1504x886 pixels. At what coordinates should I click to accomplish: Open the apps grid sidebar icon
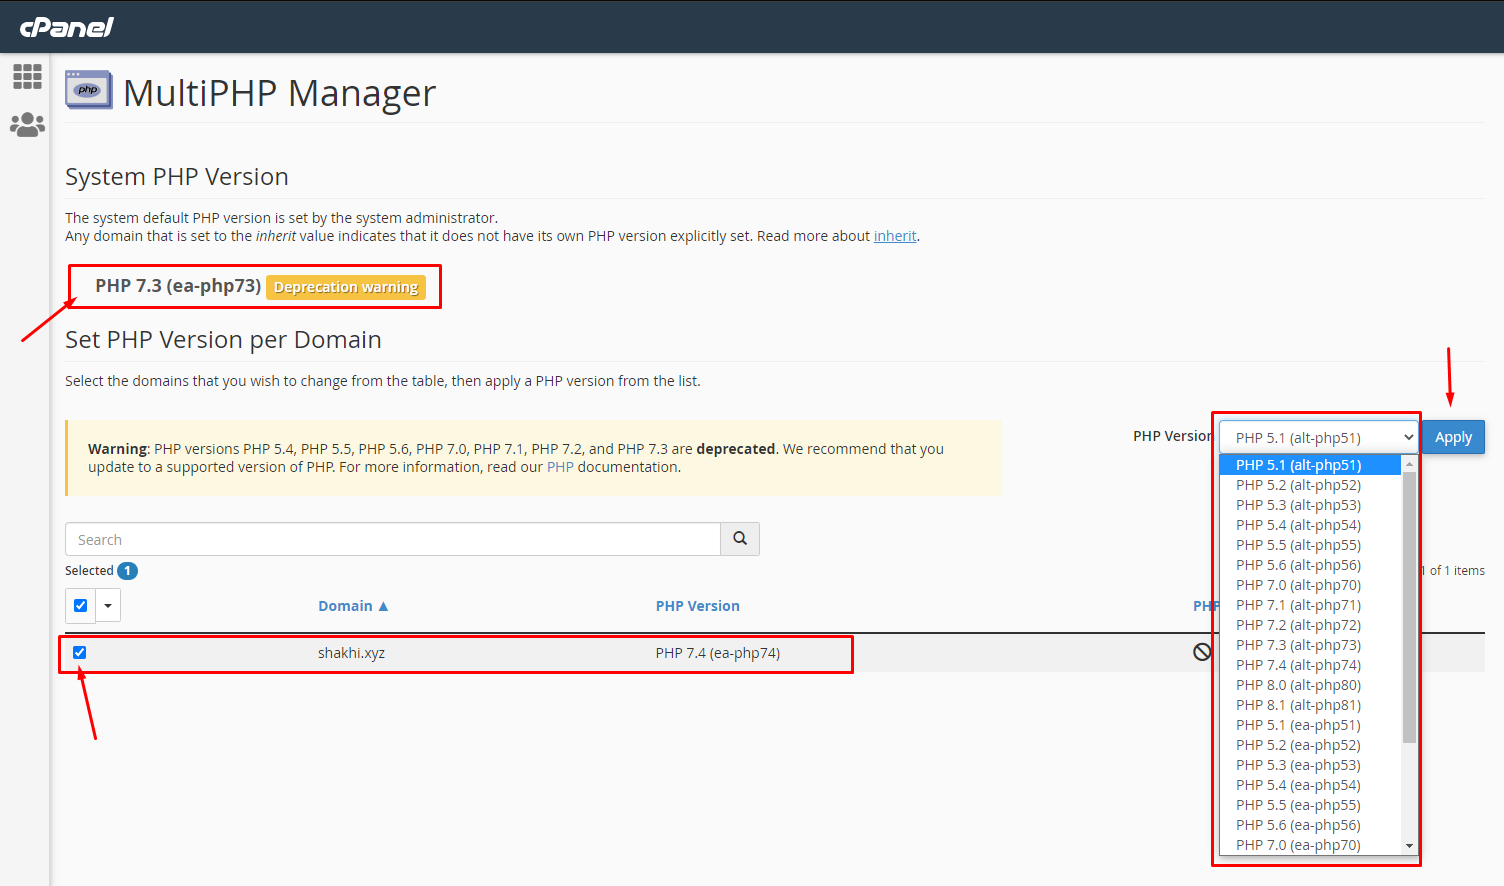[27, 77]
